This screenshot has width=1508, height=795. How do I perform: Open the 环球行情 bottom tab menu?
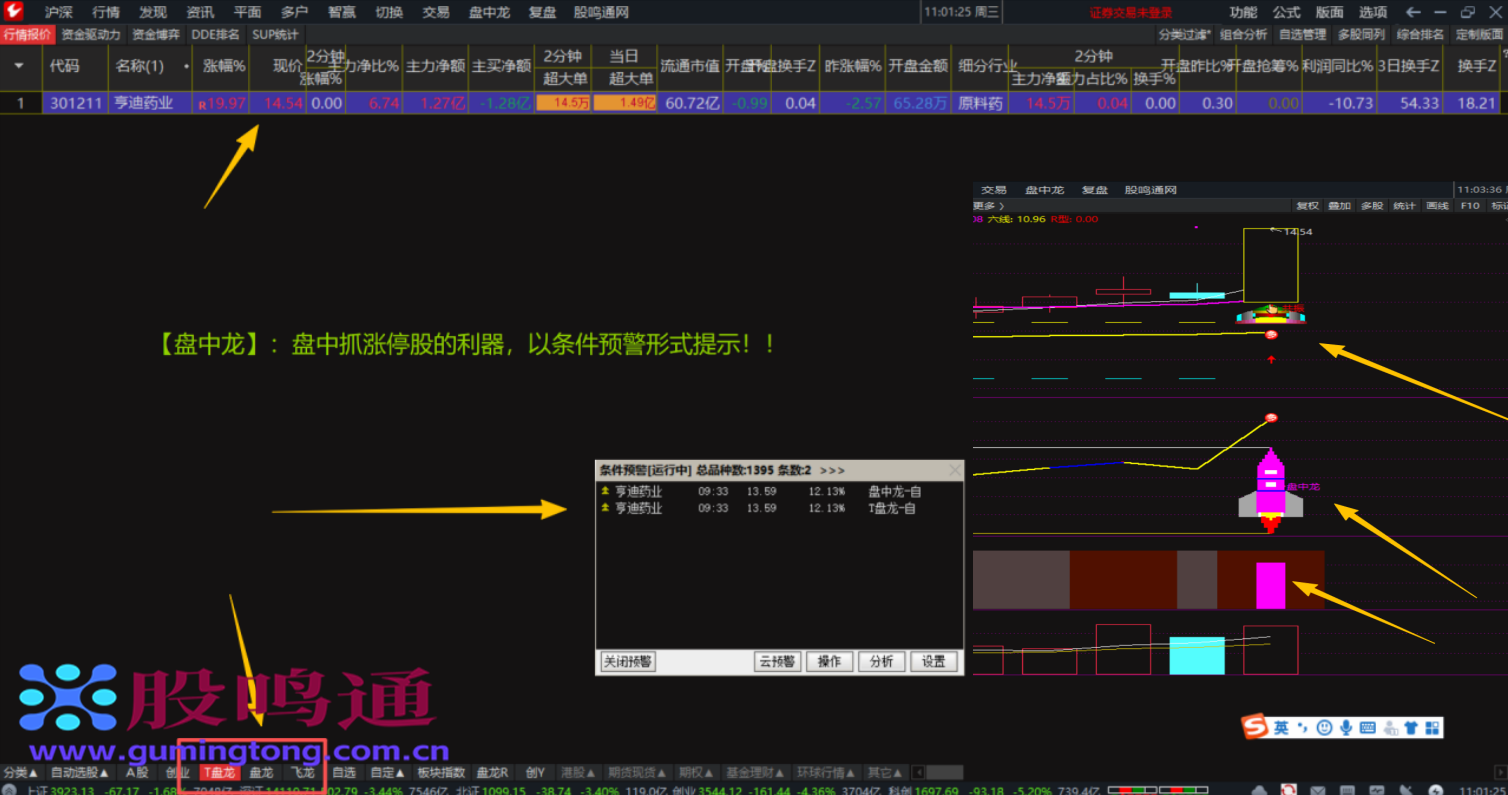tap(828, 772)
